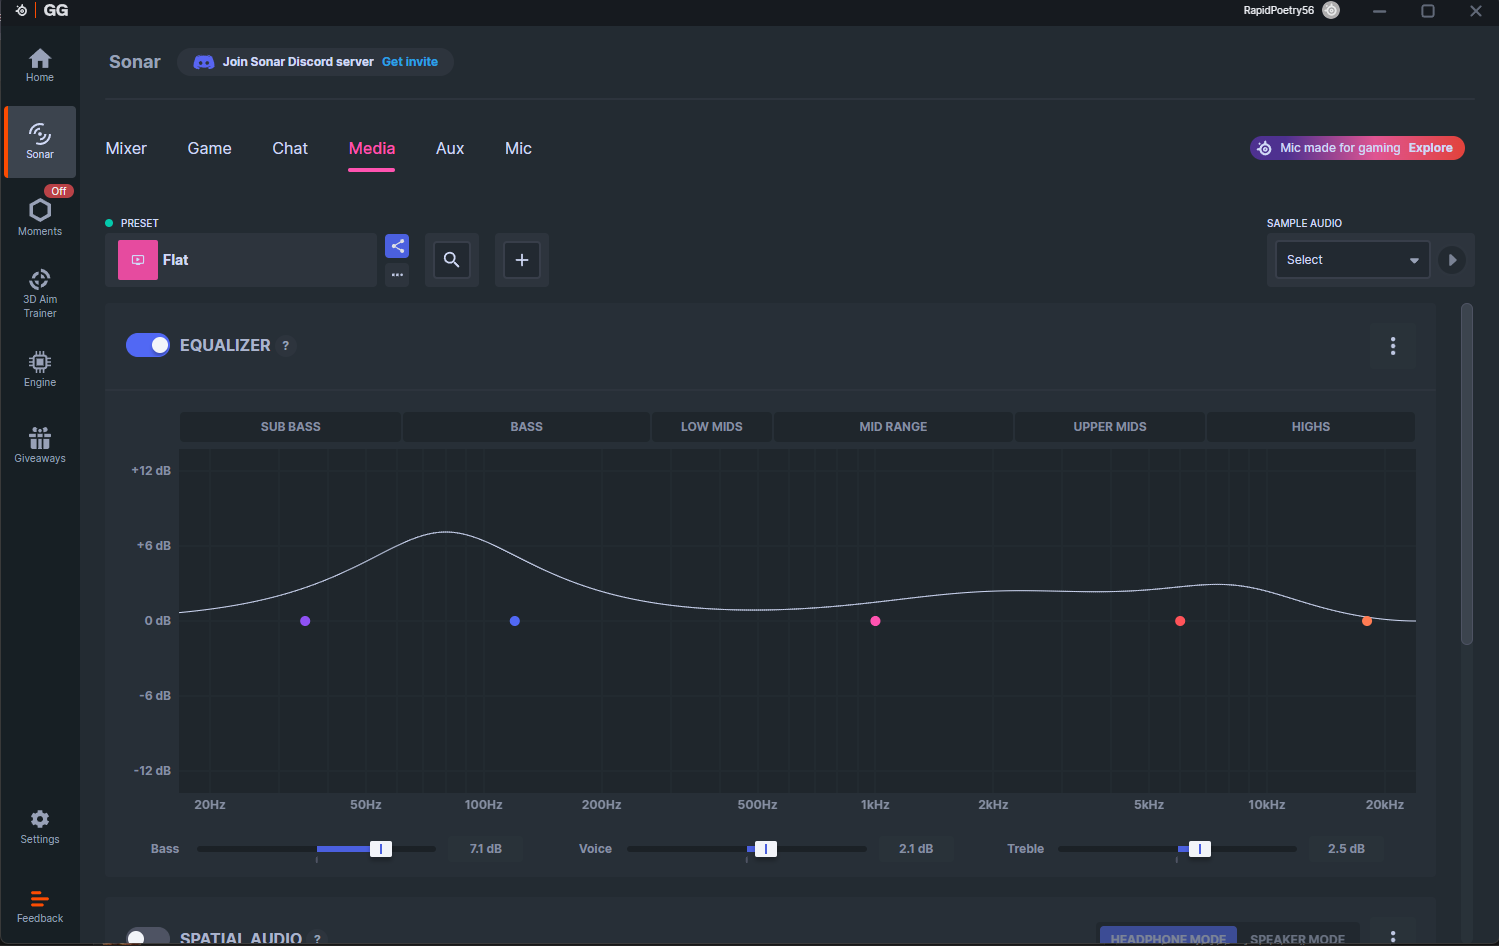Select the pink EQ band point
Image resolution: width=1499 pixels, height=946 pixels.
[x=876, y=621]
